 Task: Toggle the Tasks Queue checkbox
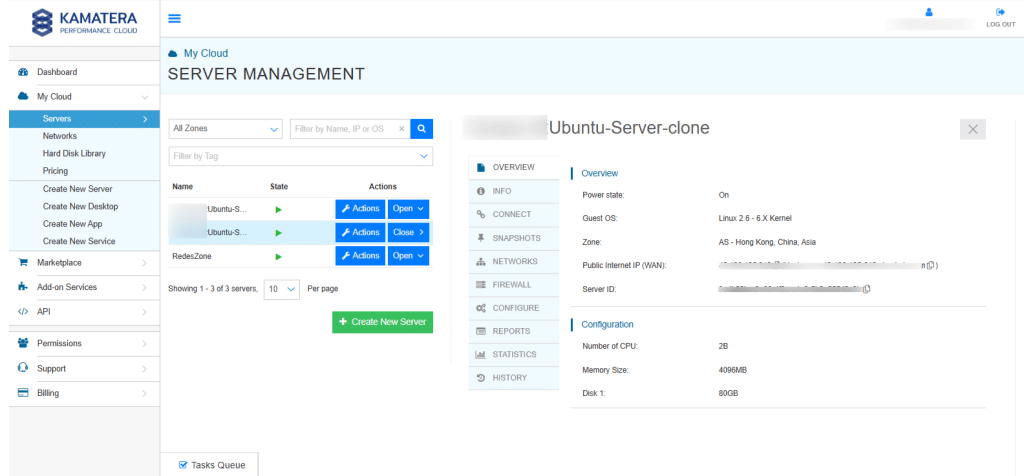tap(183, 465)
